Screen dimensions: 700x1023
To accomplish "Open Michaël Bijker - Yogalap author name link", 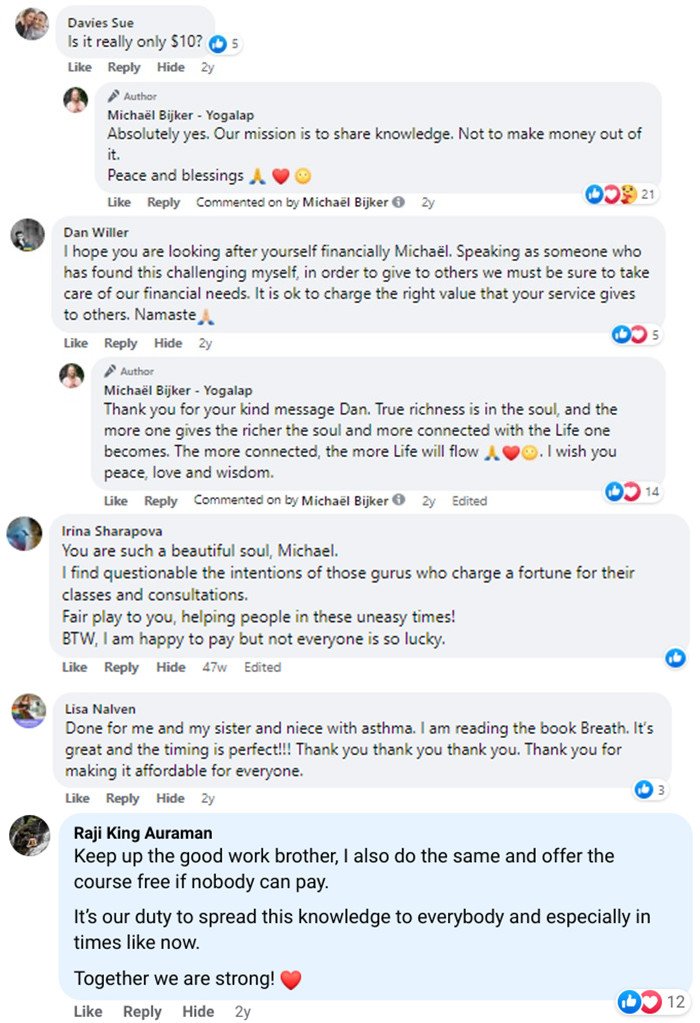I will point(180,114).
